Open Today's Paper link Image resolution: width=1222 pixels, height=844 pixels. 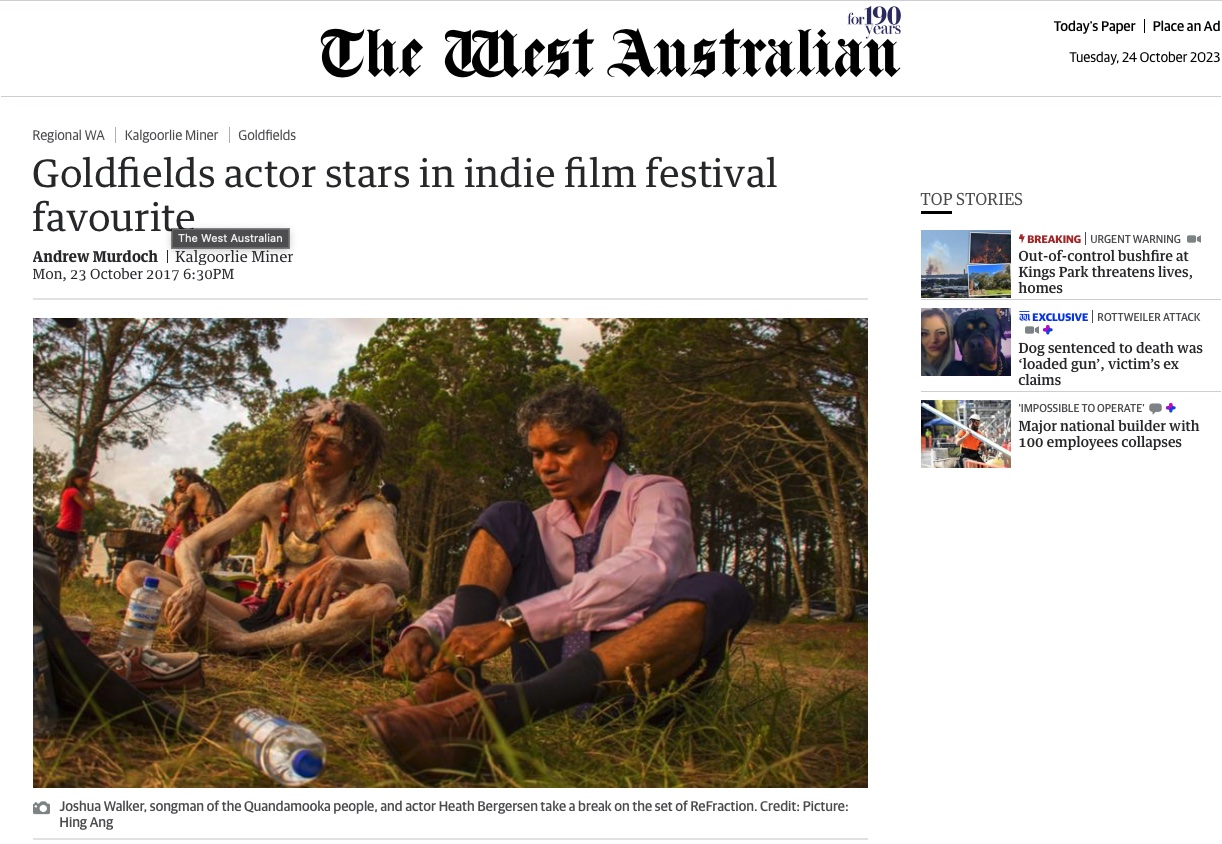1094,26
